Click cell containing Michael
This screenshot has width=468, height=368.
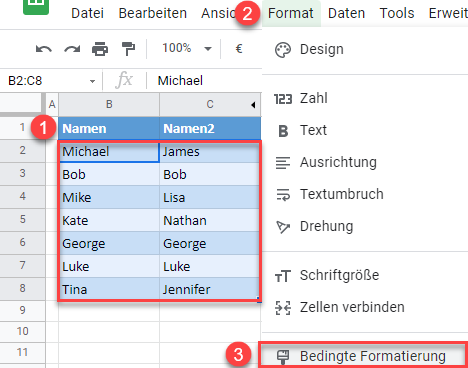click(109, 152)
